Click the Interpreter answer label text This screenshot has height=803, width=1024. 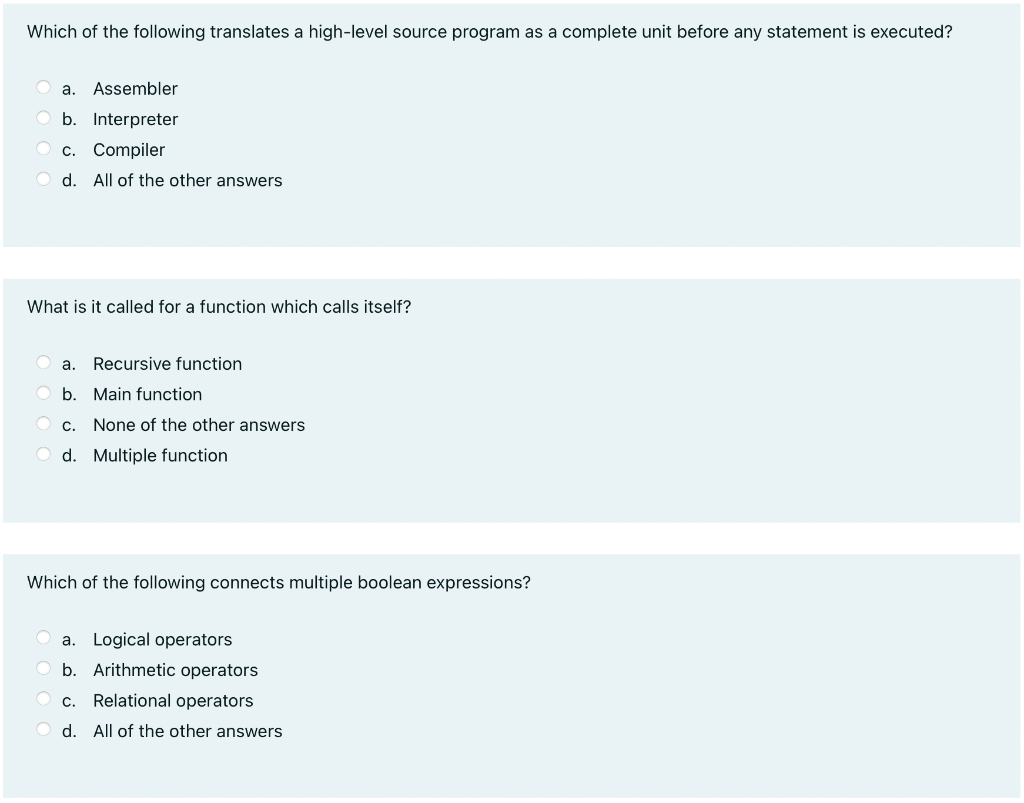tap(135, 119)
